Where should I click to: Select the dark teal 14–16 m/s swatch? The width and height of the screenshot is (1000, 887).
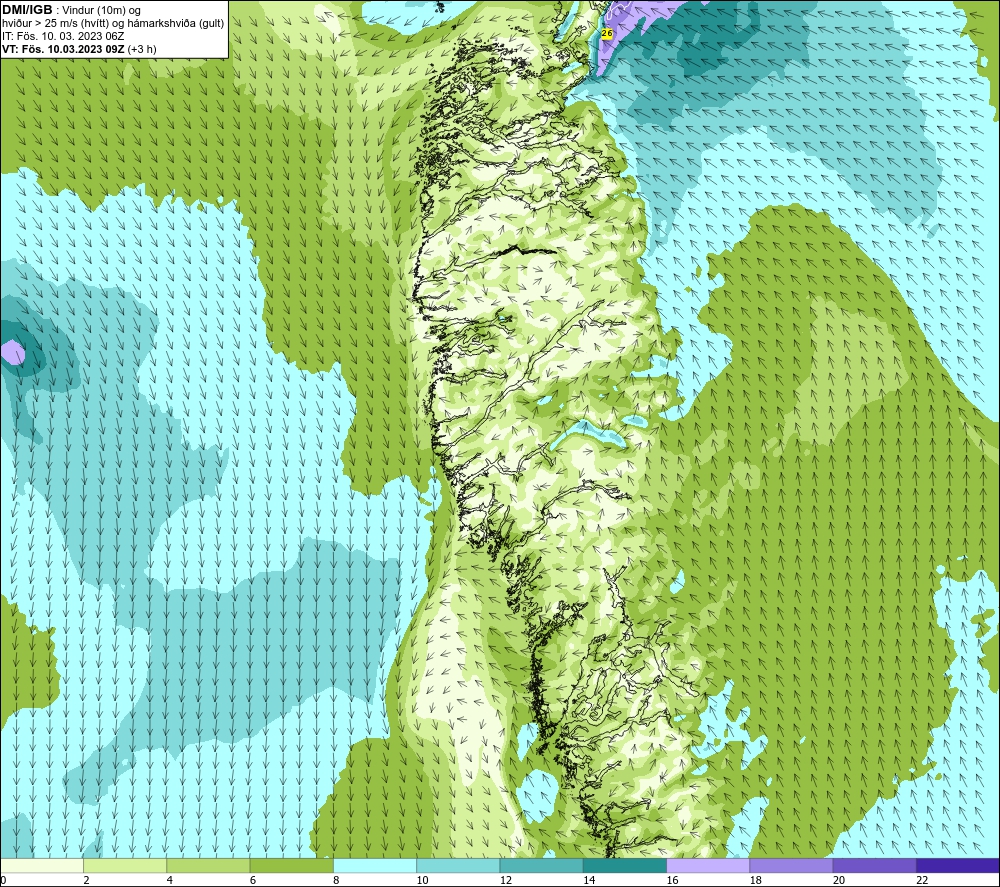625,865
